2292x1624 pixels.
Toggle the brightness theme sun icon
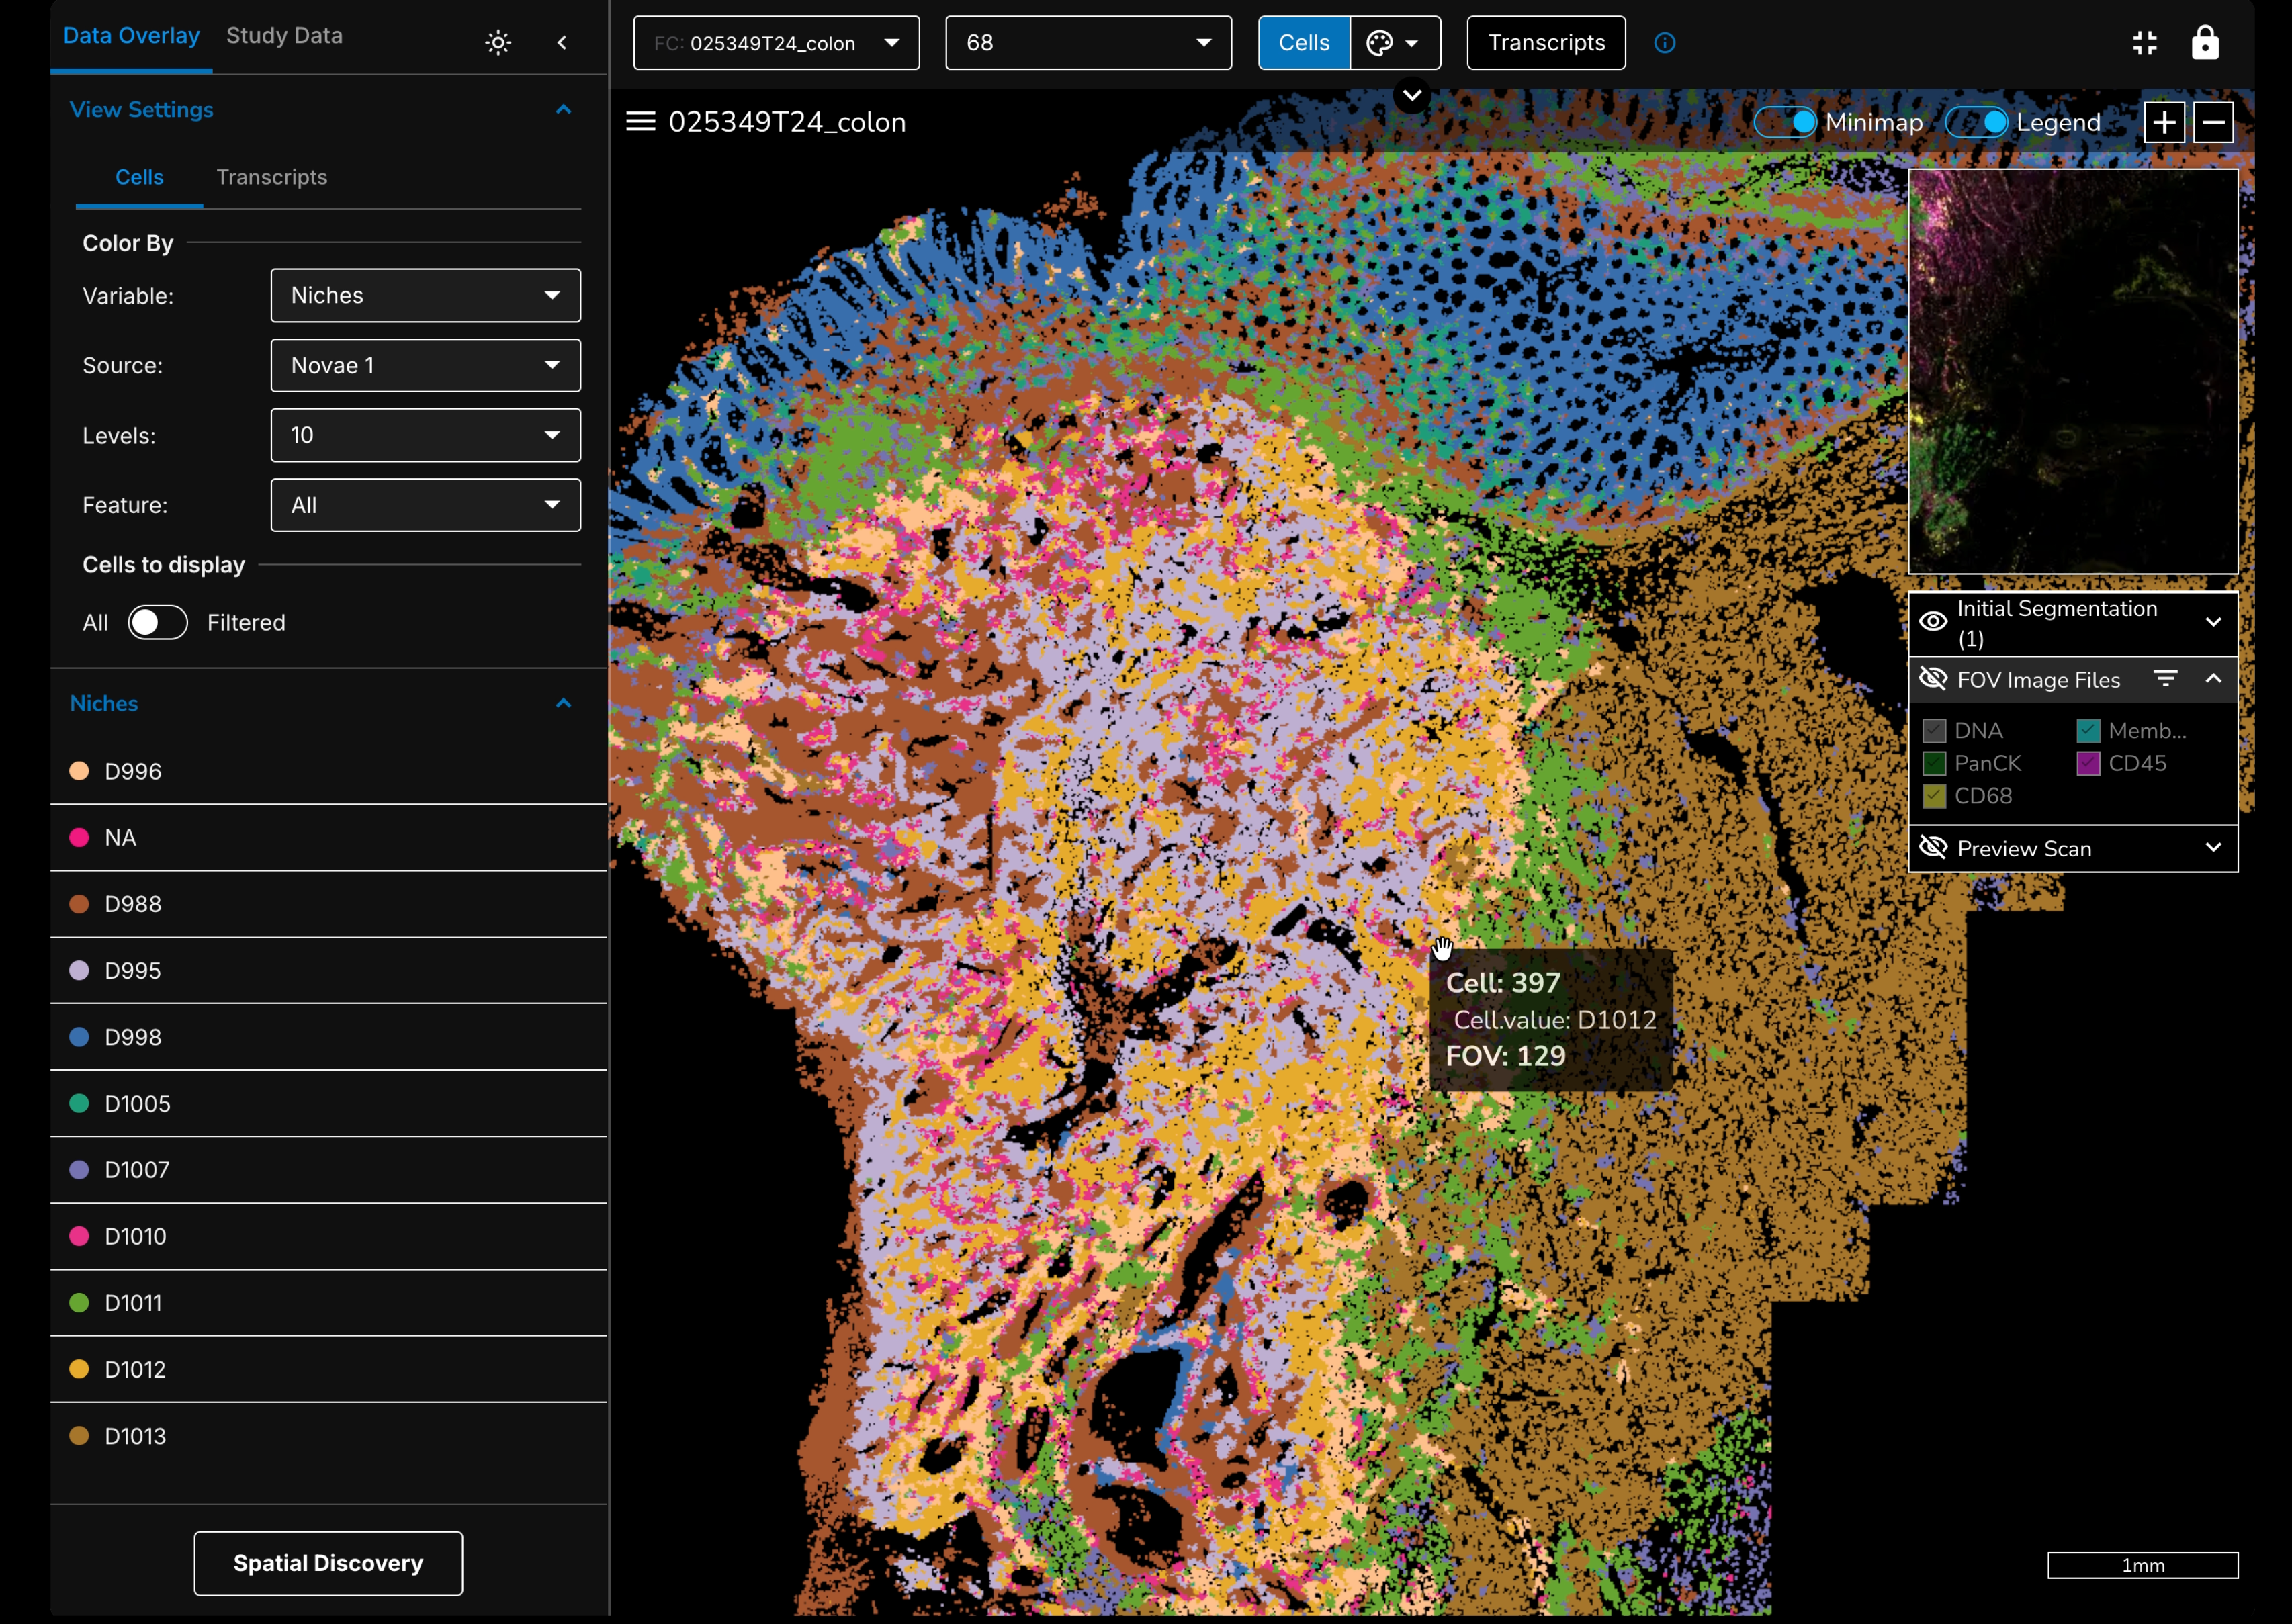498,42
